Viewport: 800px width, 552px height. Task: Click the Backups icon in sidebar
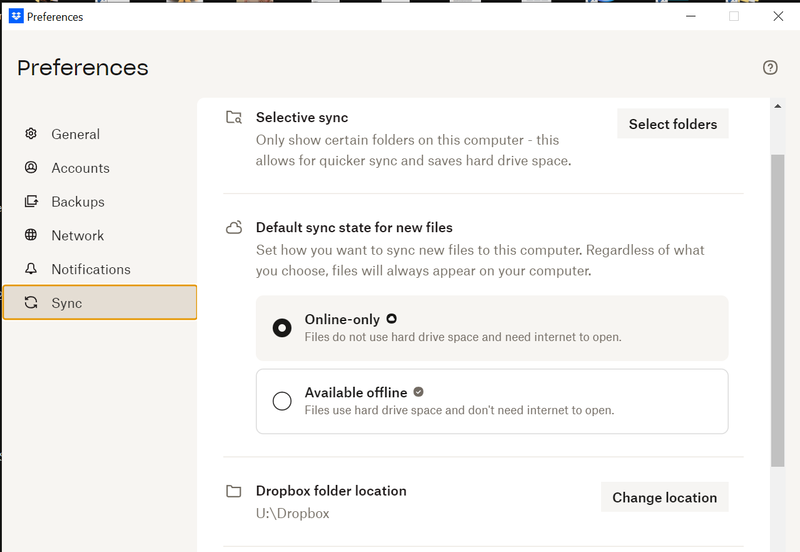(x=31, y=202)
